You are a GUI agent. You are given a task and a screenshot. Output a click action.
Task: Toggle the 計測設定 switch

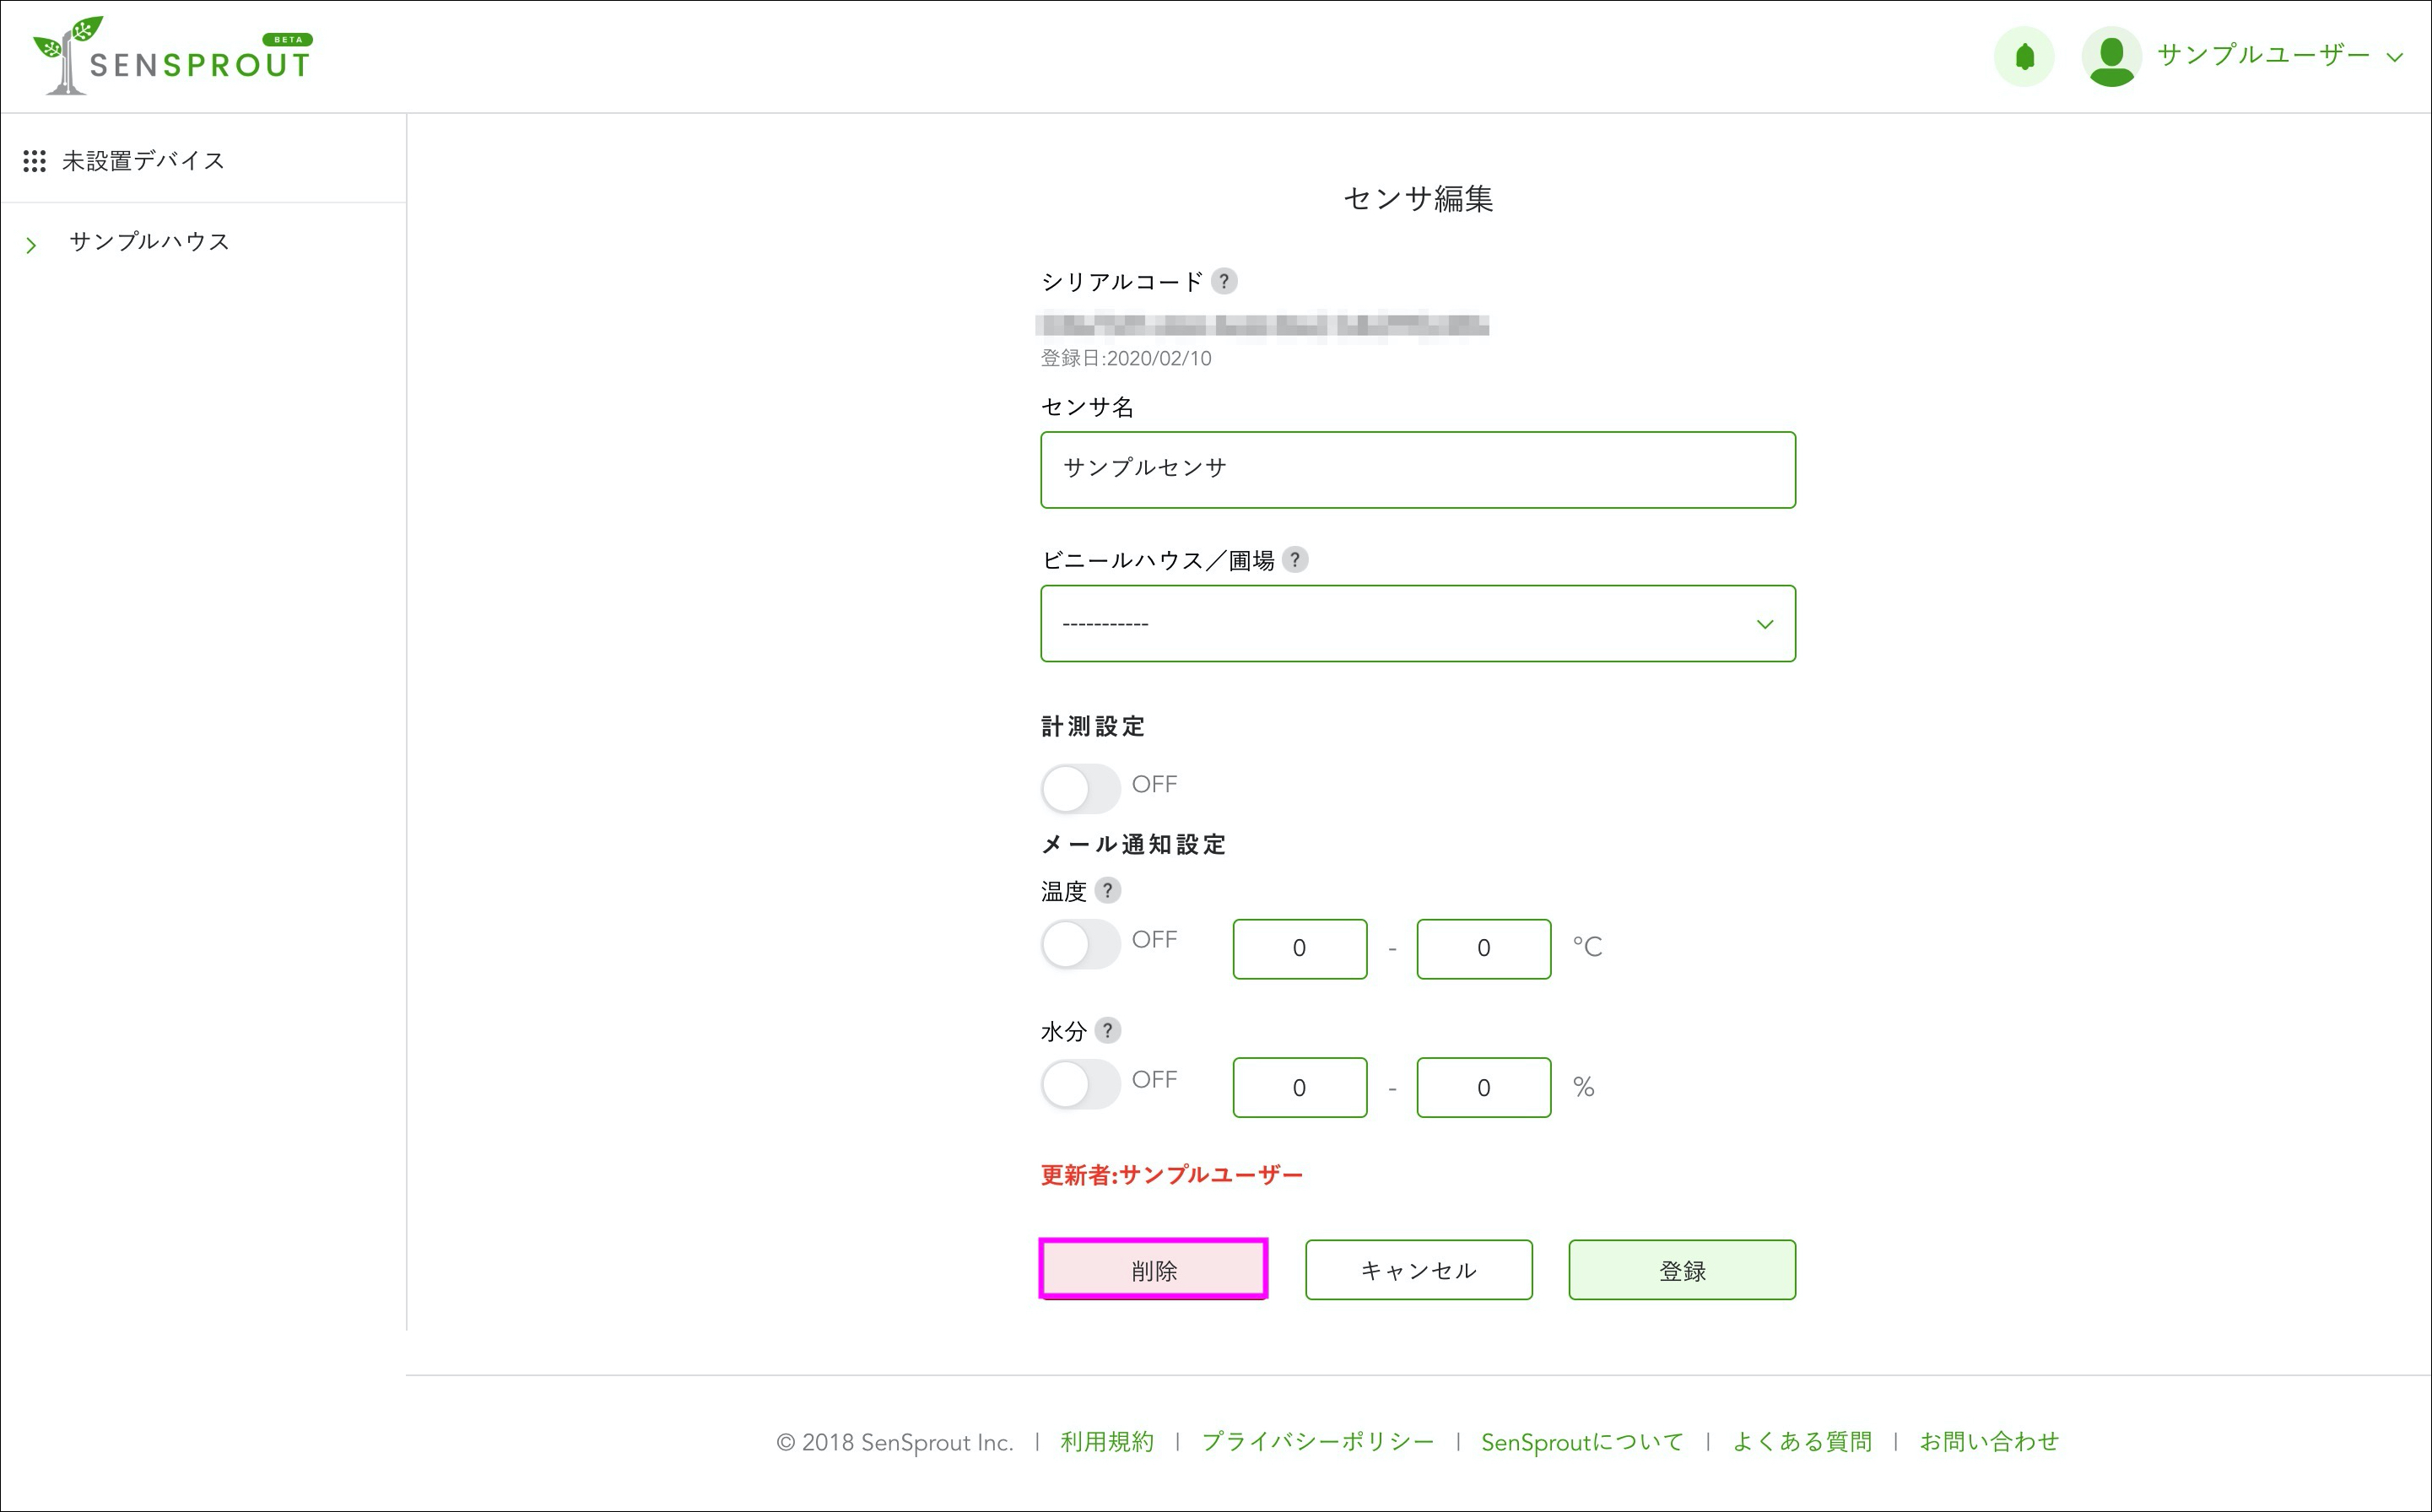pyautogui.click(x=1080, y=788)
